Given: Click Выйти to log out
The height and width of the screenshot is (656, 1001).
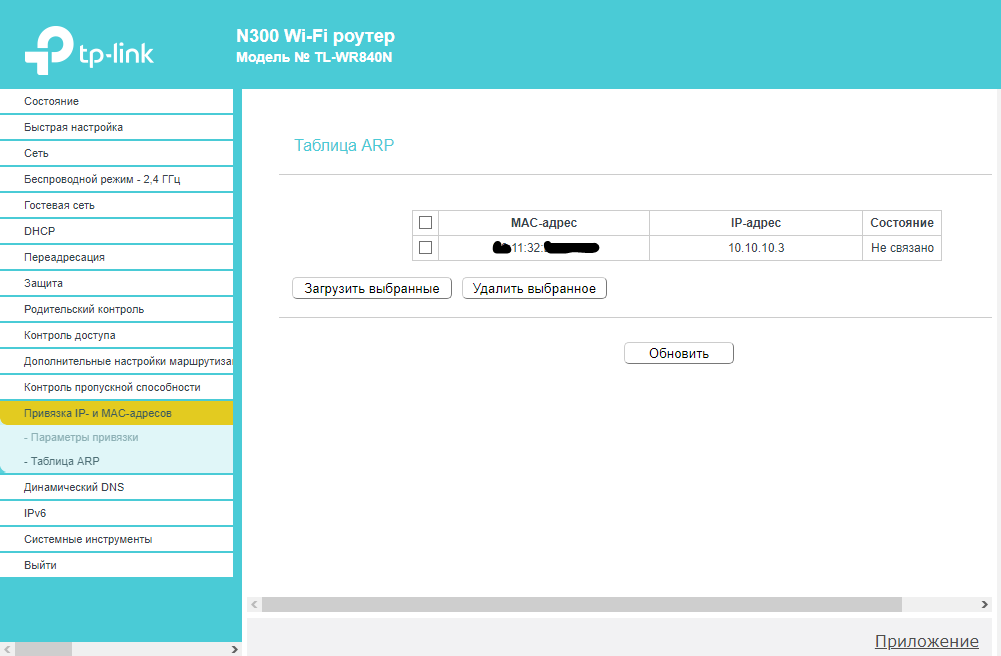Looking at the screenshot, I should [116, 565].
